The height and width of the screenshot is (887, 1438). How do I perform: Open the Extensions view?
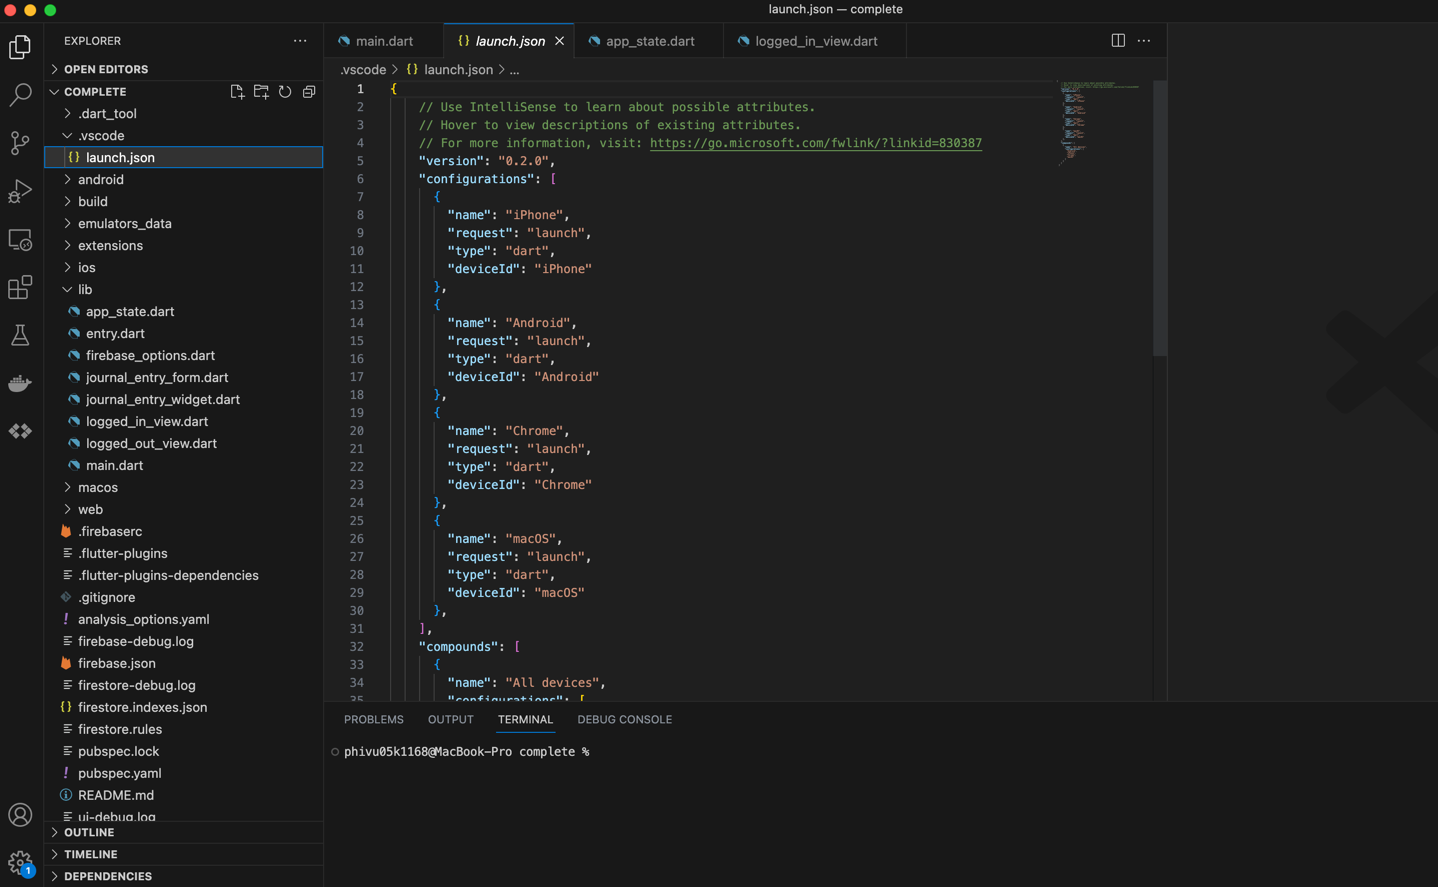[x=20, y=288]
